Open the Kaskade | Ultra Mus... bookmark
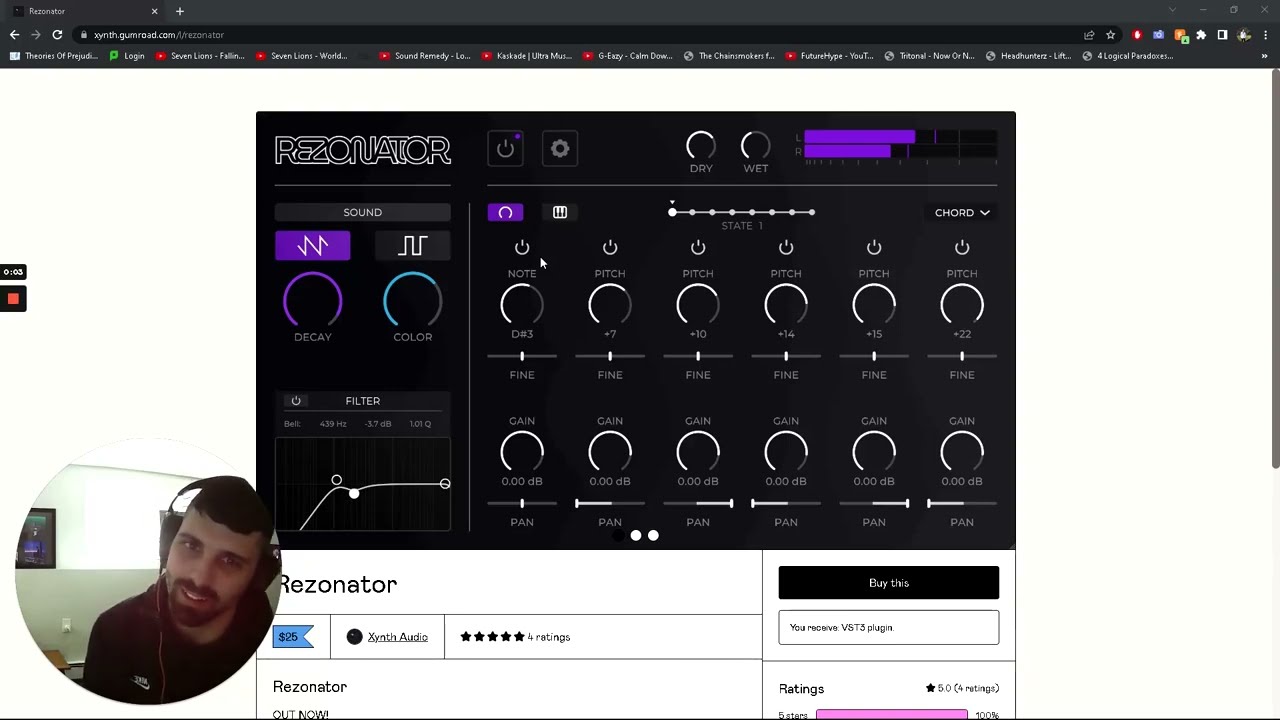Viewport: 1280px width, 720px height. 527,56
